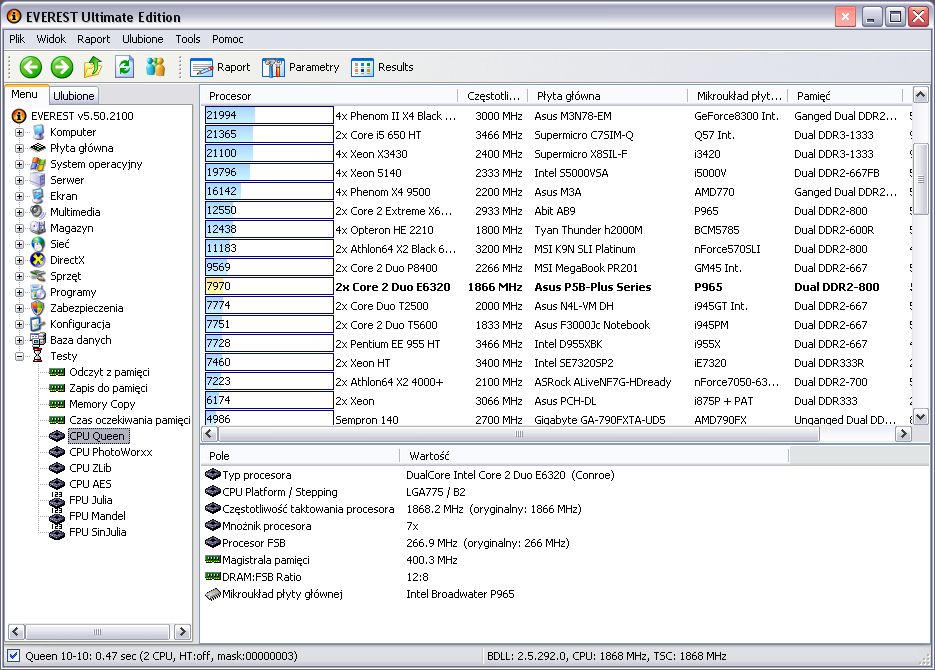Click the green back arrow toolbar icon
935x670 pixels.
click(31, 67)
